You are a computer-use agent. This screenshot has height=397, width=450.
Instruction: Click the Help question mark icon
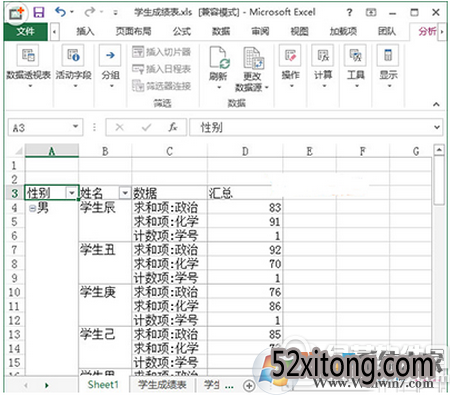349,13
